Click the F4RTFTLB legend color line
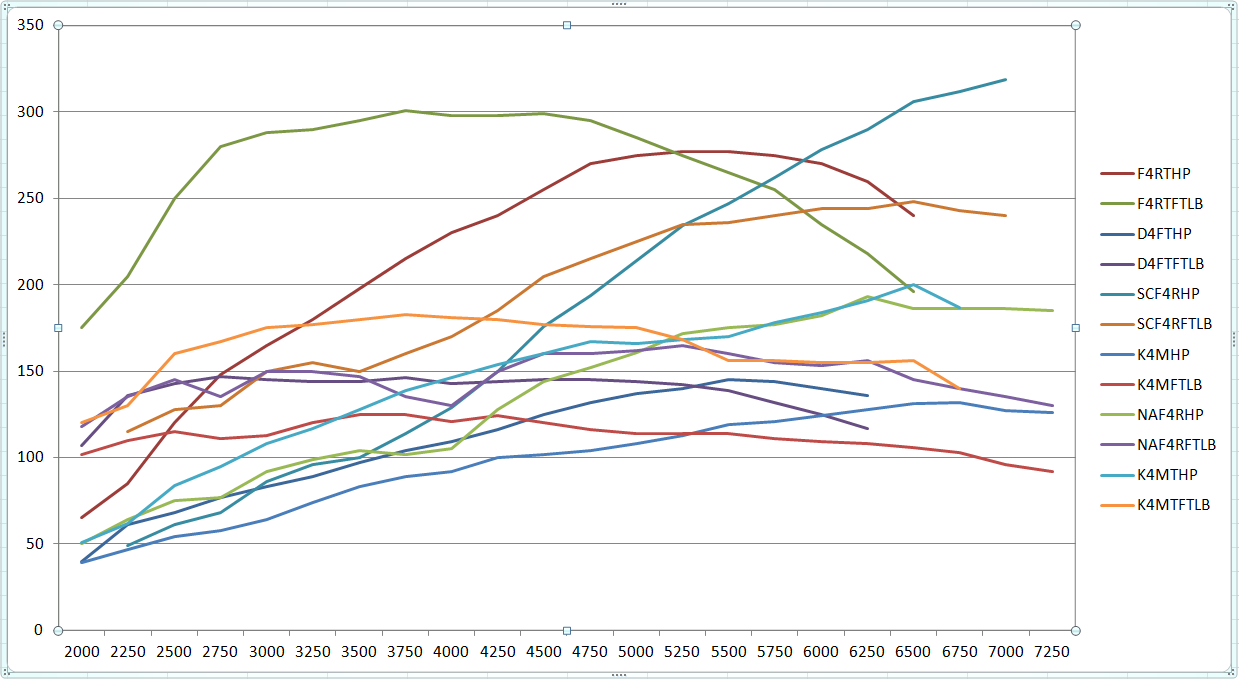Viewport: 1239px width, 679px height. pyautogui.click(x=1115, y=203)
